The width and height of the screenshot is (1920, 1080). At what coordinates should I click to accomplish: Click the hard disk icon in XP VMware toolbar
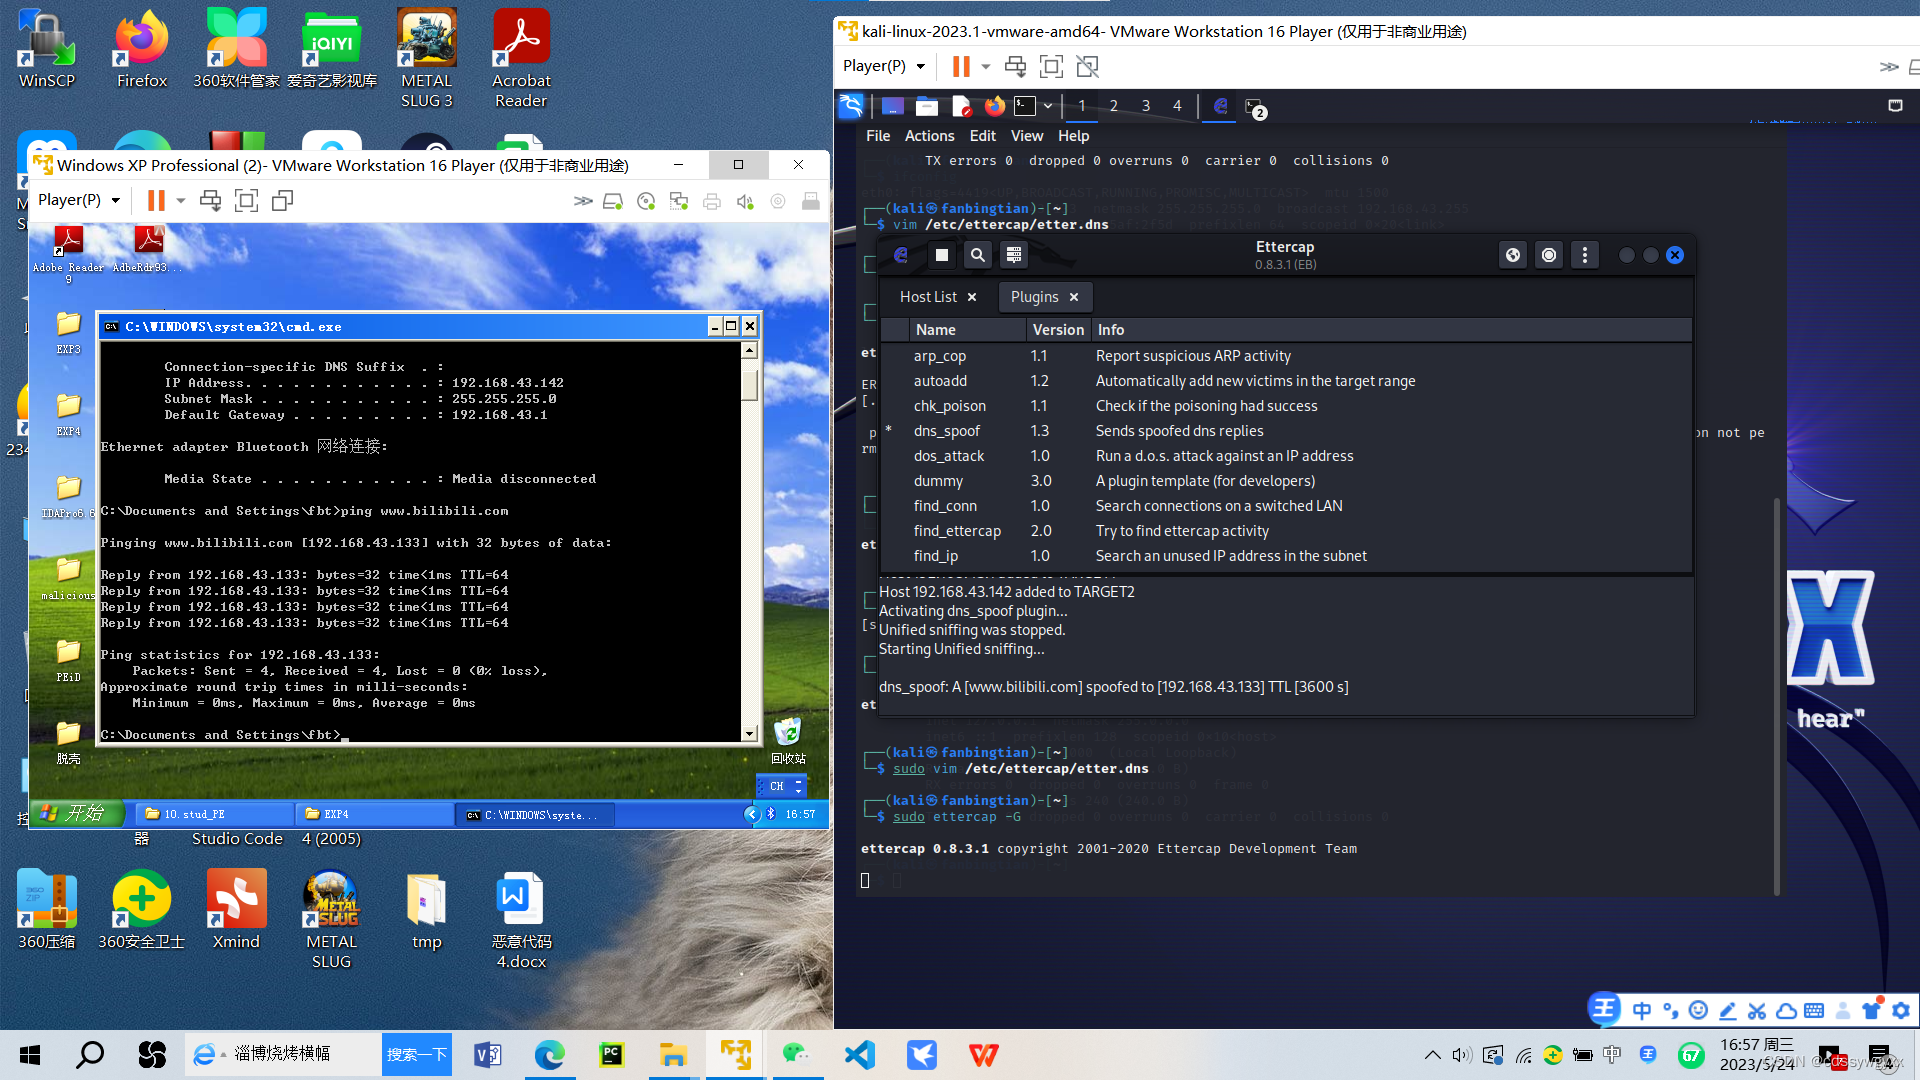[x=613, y=201]
